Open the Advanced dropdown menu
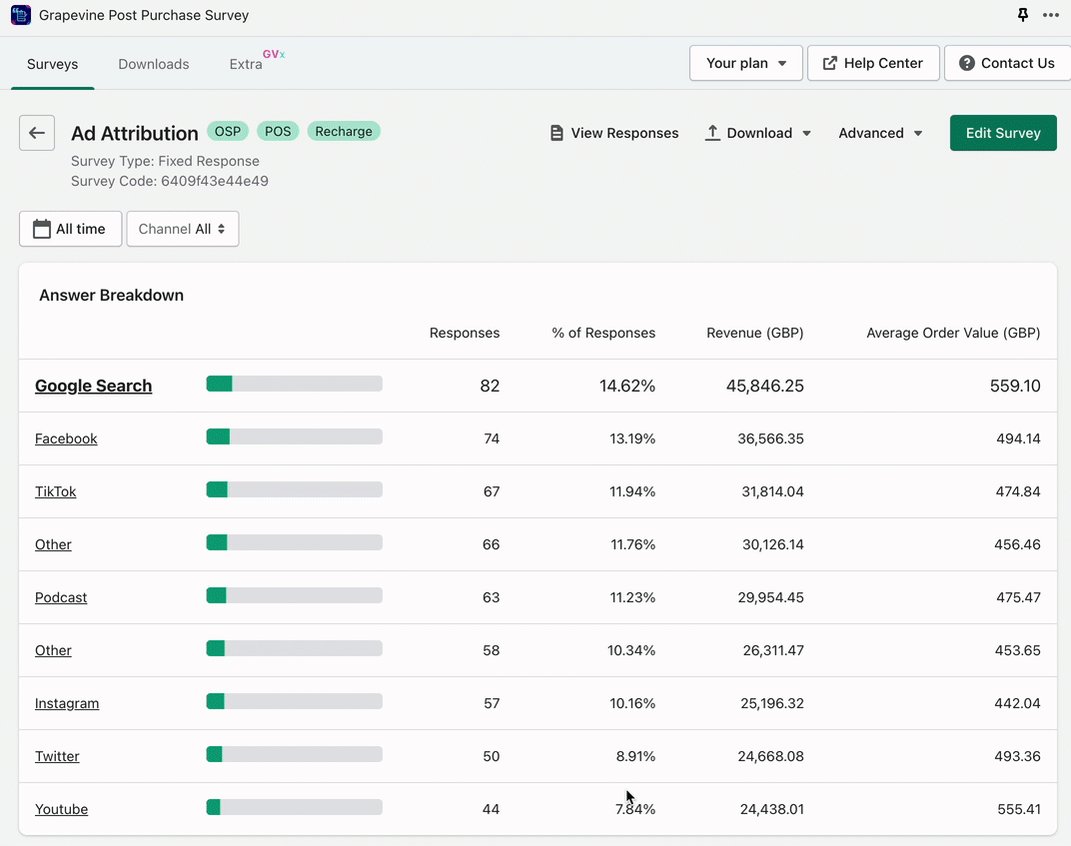This screenshot has height=846, width=1071. pos(880,133)
